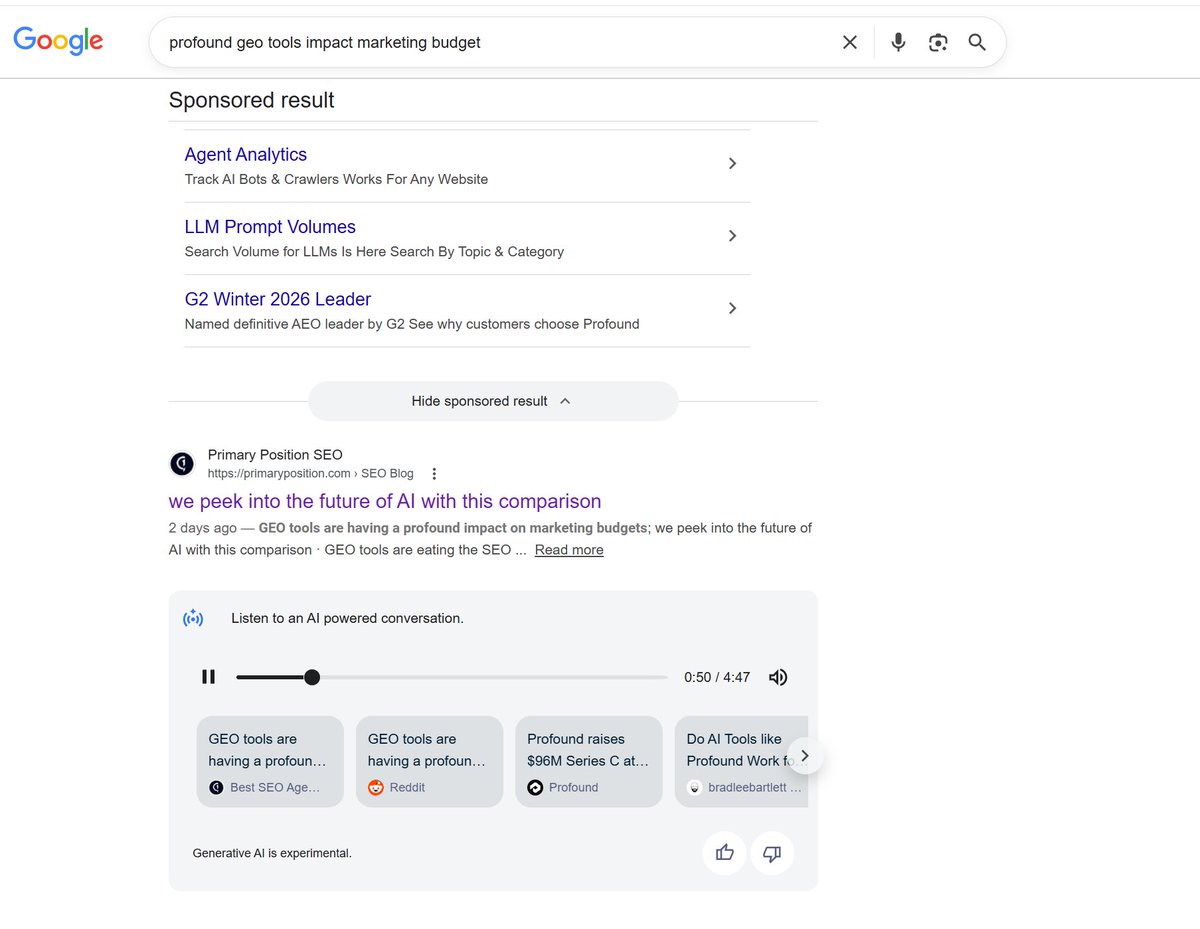The width and height of the screenshot is (1200, 929).
Task: Click into the search query field
Action: [x=495, y=43]
